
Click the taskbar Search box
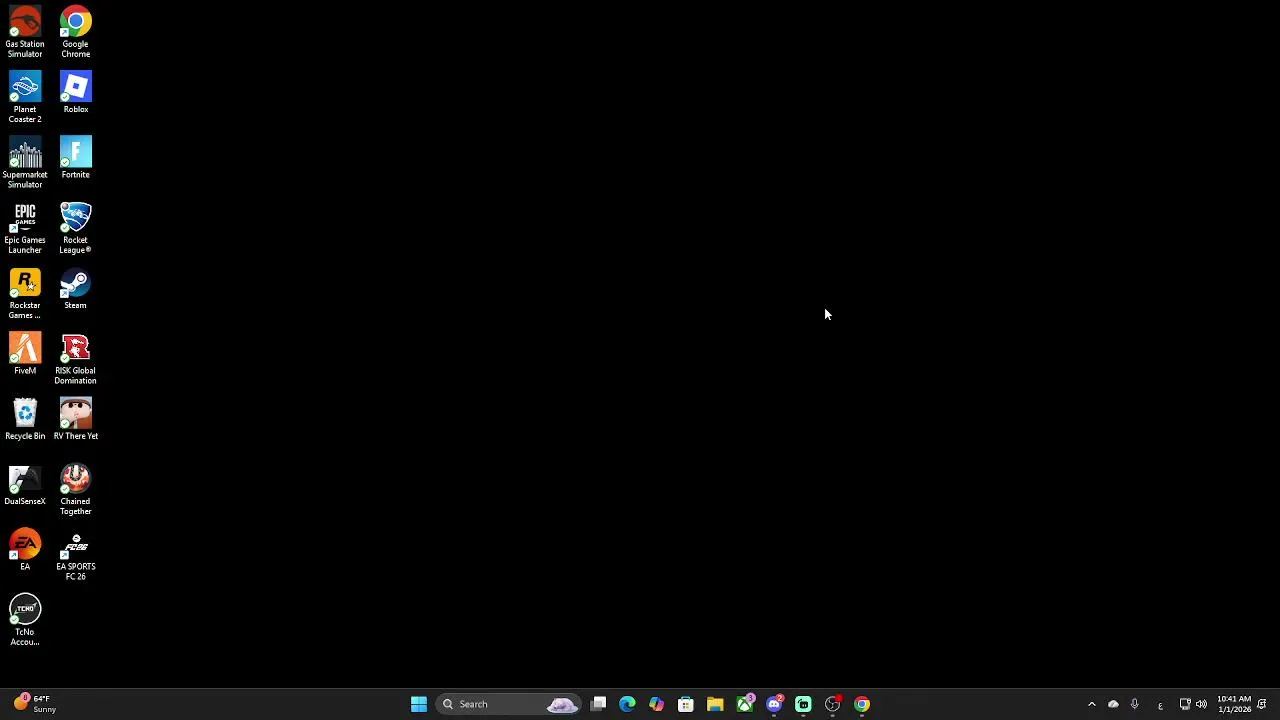coord(508,704)
